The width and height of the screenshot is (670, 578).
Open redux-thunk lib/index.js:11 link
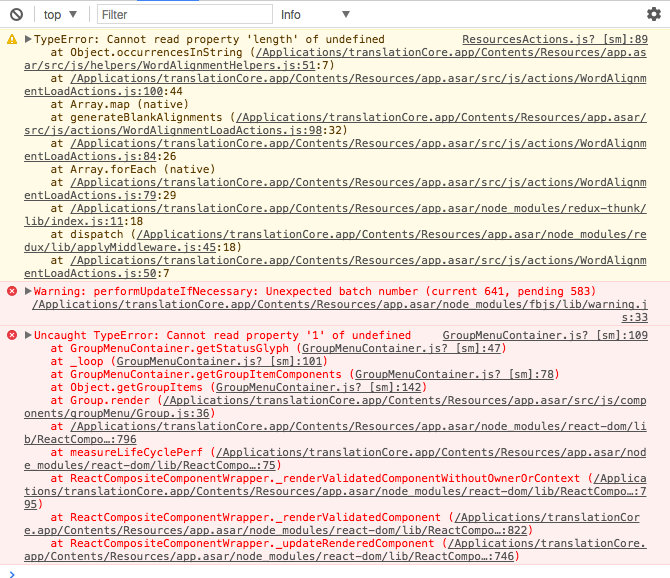point(335,215)
